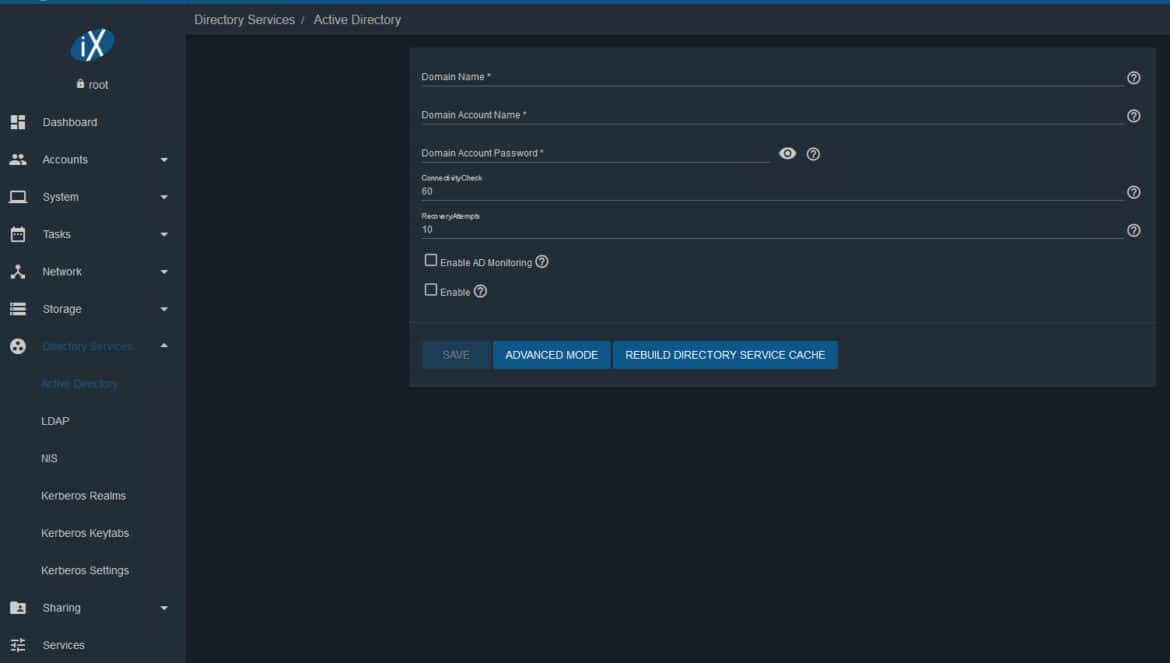Select Active Directory in the sidebar
This screenshot has width=1170, height=663.
tap(79, 384)
